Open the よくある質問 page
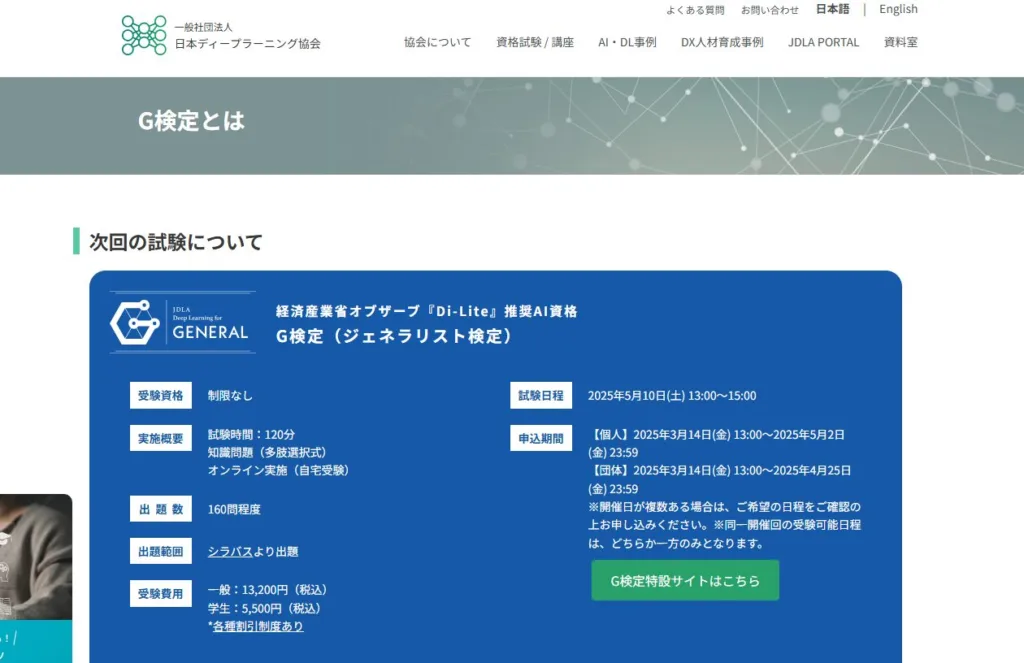The image size is (1024, 663). [x=695, y=10]
